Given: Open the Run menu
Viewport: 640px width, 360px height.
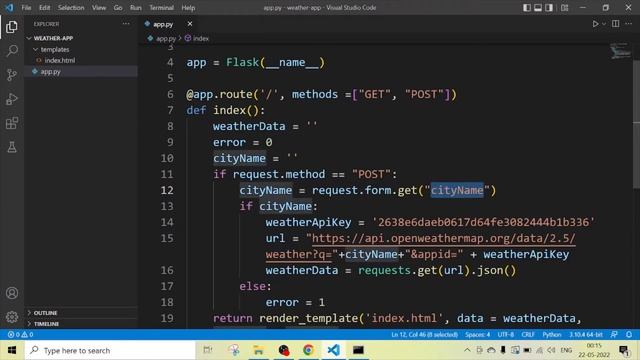Looking at the screenshot, I should 136,8.
